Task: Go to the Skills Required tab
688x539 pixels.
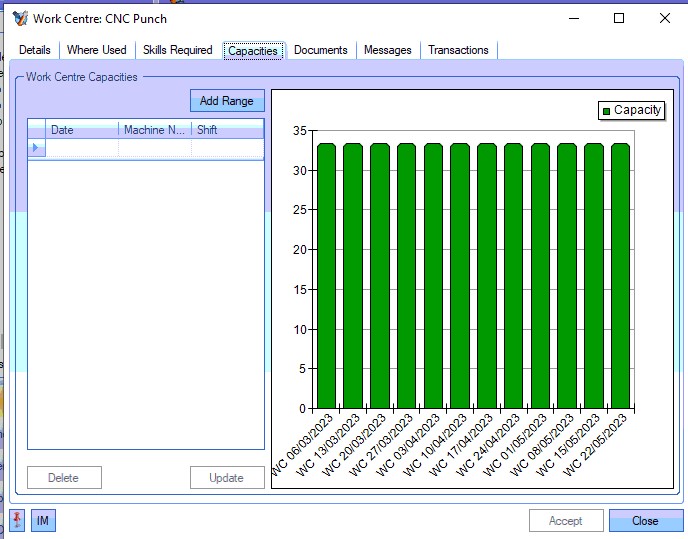Action: click(177, 50)
